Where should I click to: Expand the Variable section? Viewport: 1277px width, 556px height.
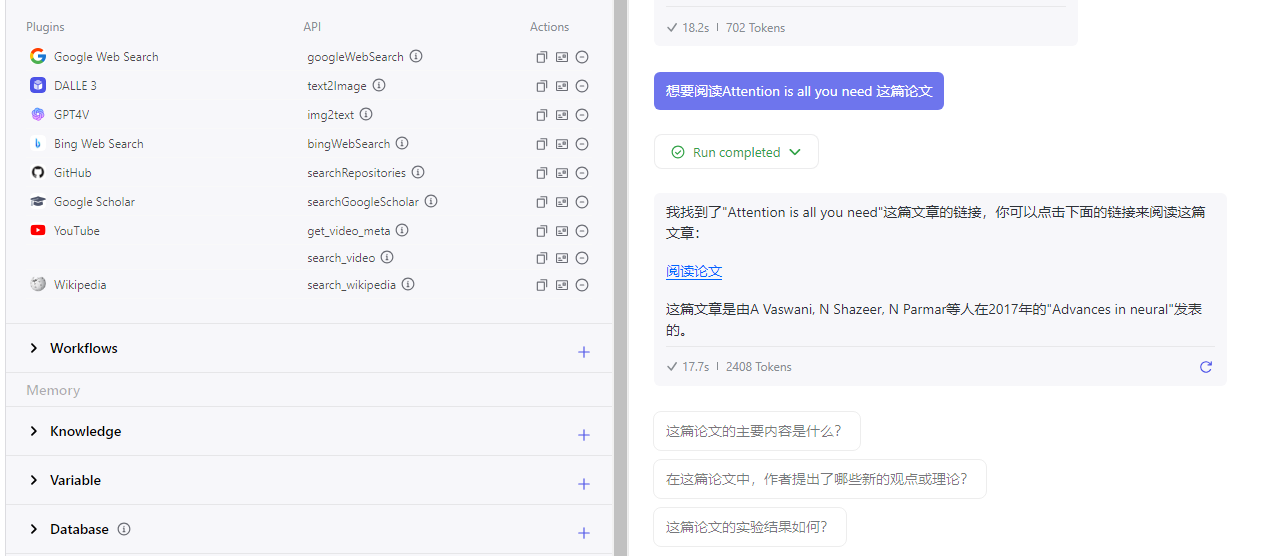(34, 480)
